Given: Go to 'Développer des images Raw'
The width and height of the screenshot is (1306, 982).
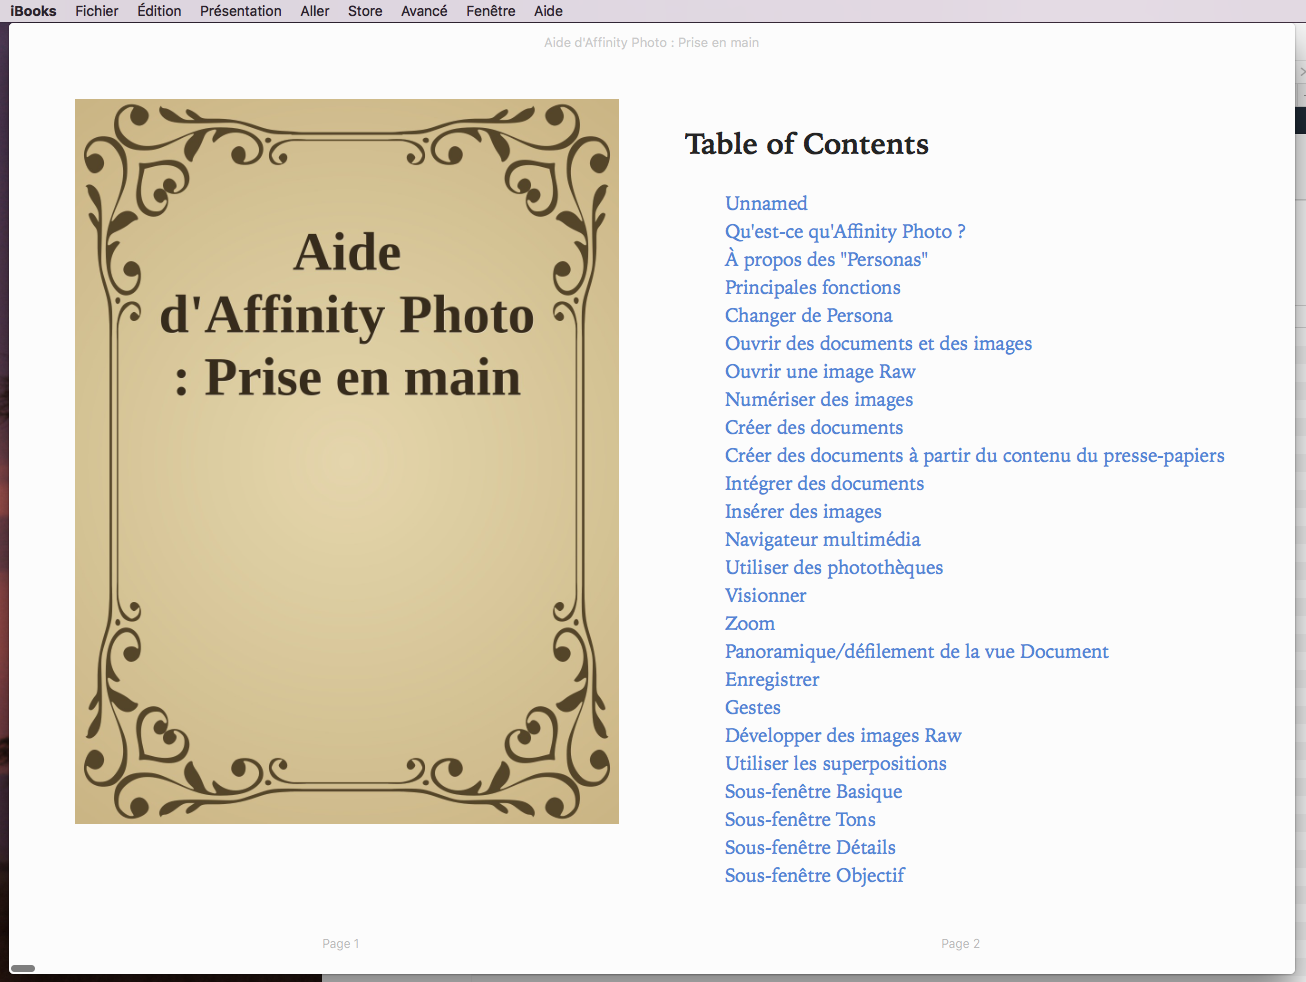Looking at the screenshot, I should pos(843,735).
